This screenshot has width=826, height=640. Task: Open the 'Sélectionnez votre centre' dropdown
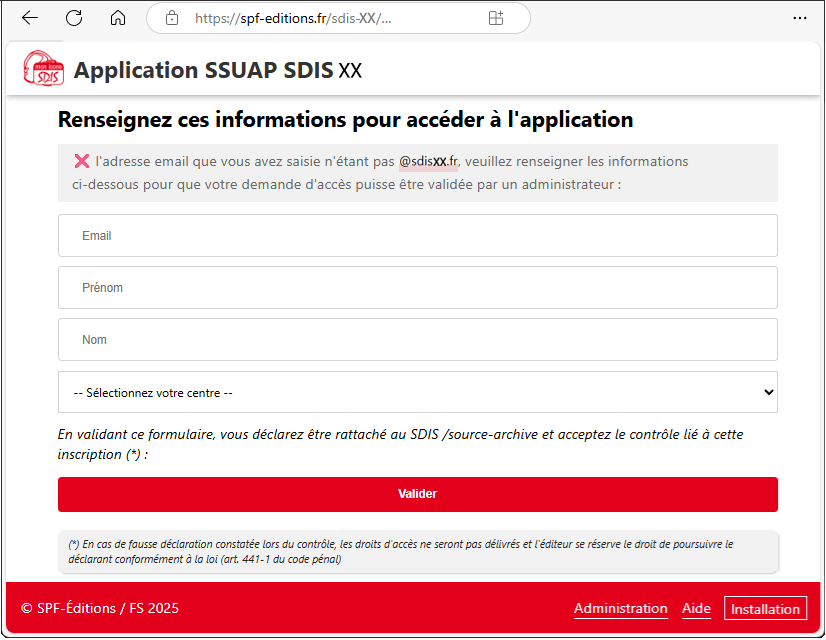coord(417,393)
